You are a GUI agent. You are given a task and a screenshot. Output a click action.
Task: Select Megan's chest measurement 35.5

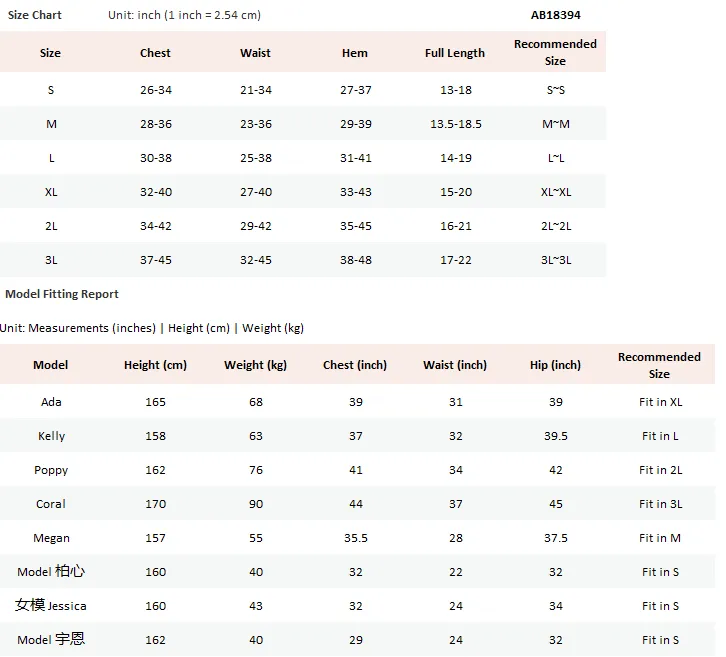[356, 538]
